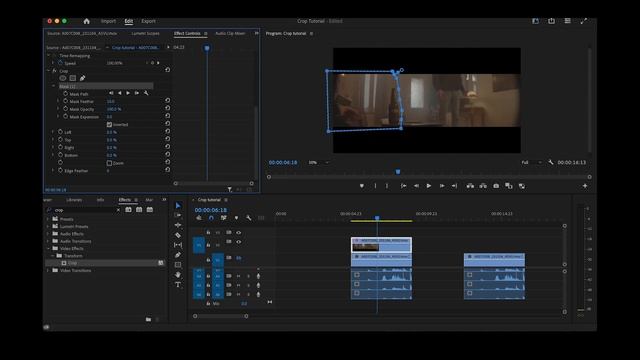Select the free draw bezier pen mask
The height and width of the screenshot is (360, 640).
82,78
